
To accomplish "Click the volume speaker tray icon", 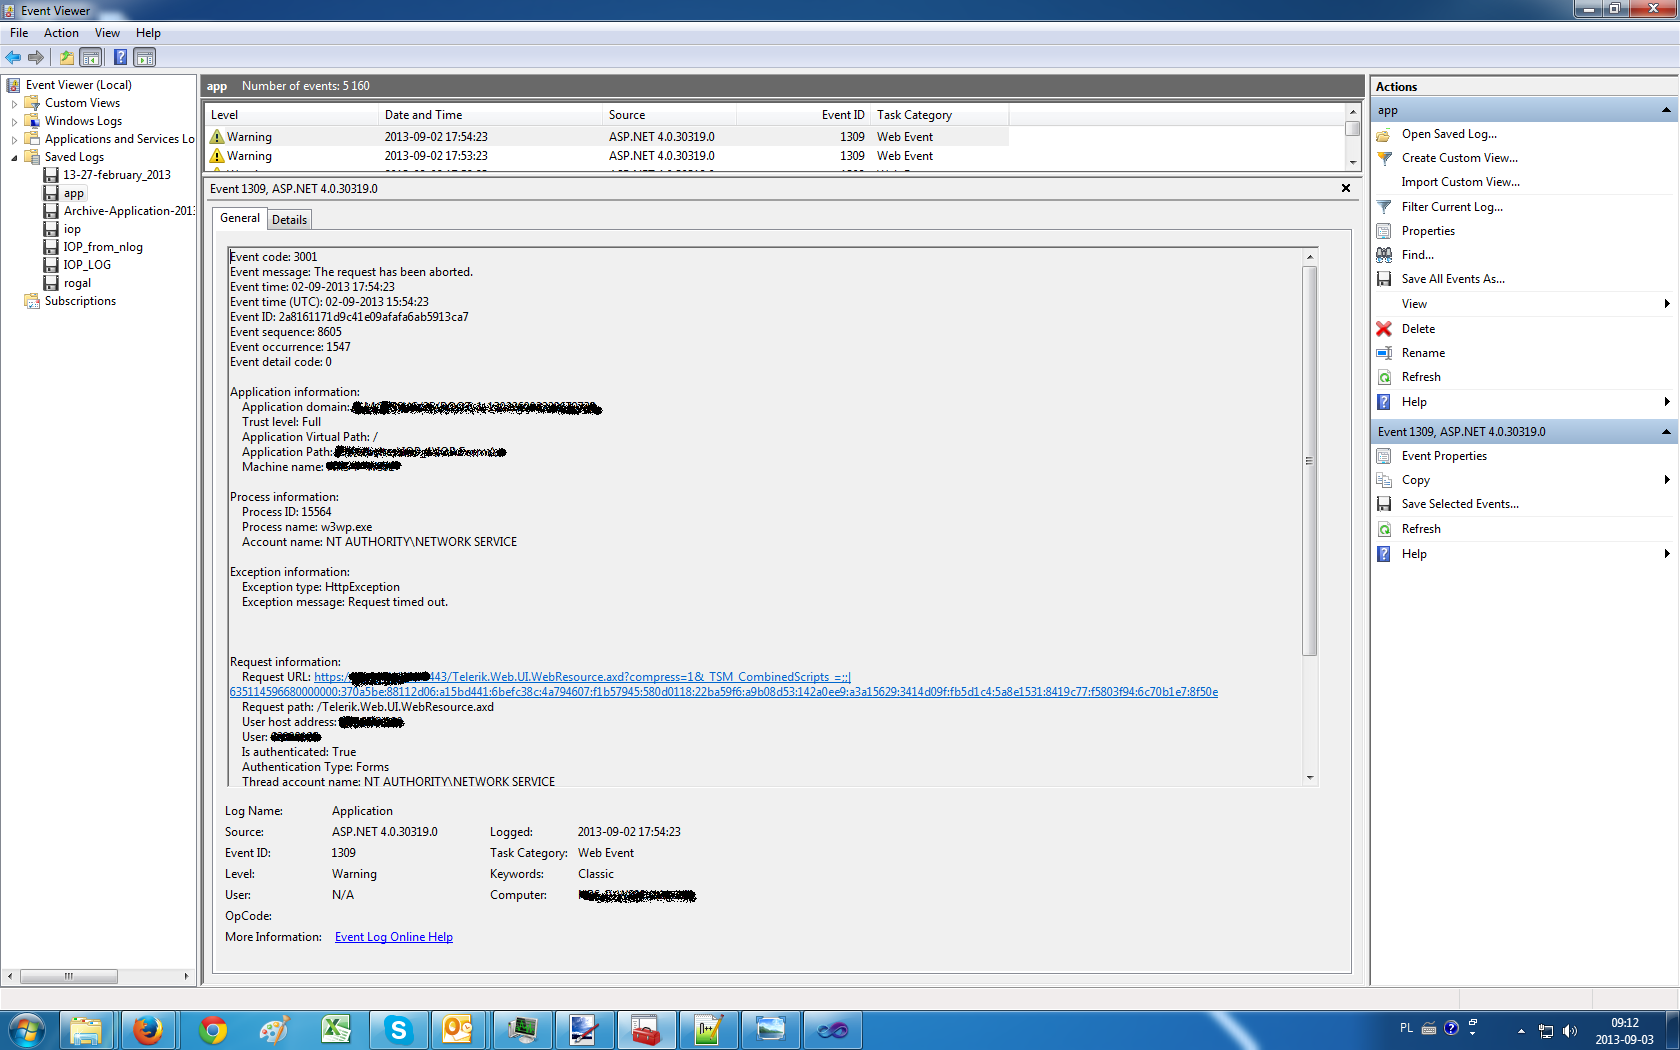I will 1570,1031.
